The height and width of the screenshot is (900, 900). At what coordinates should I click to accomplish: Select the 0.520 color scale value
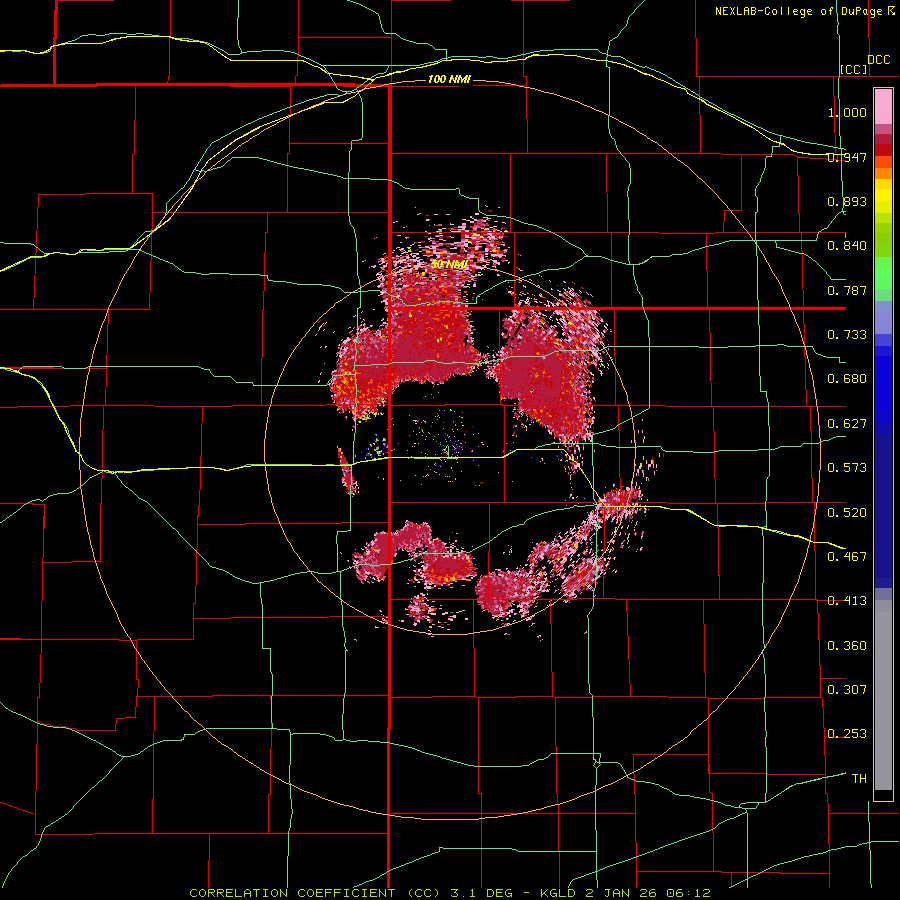847,512
